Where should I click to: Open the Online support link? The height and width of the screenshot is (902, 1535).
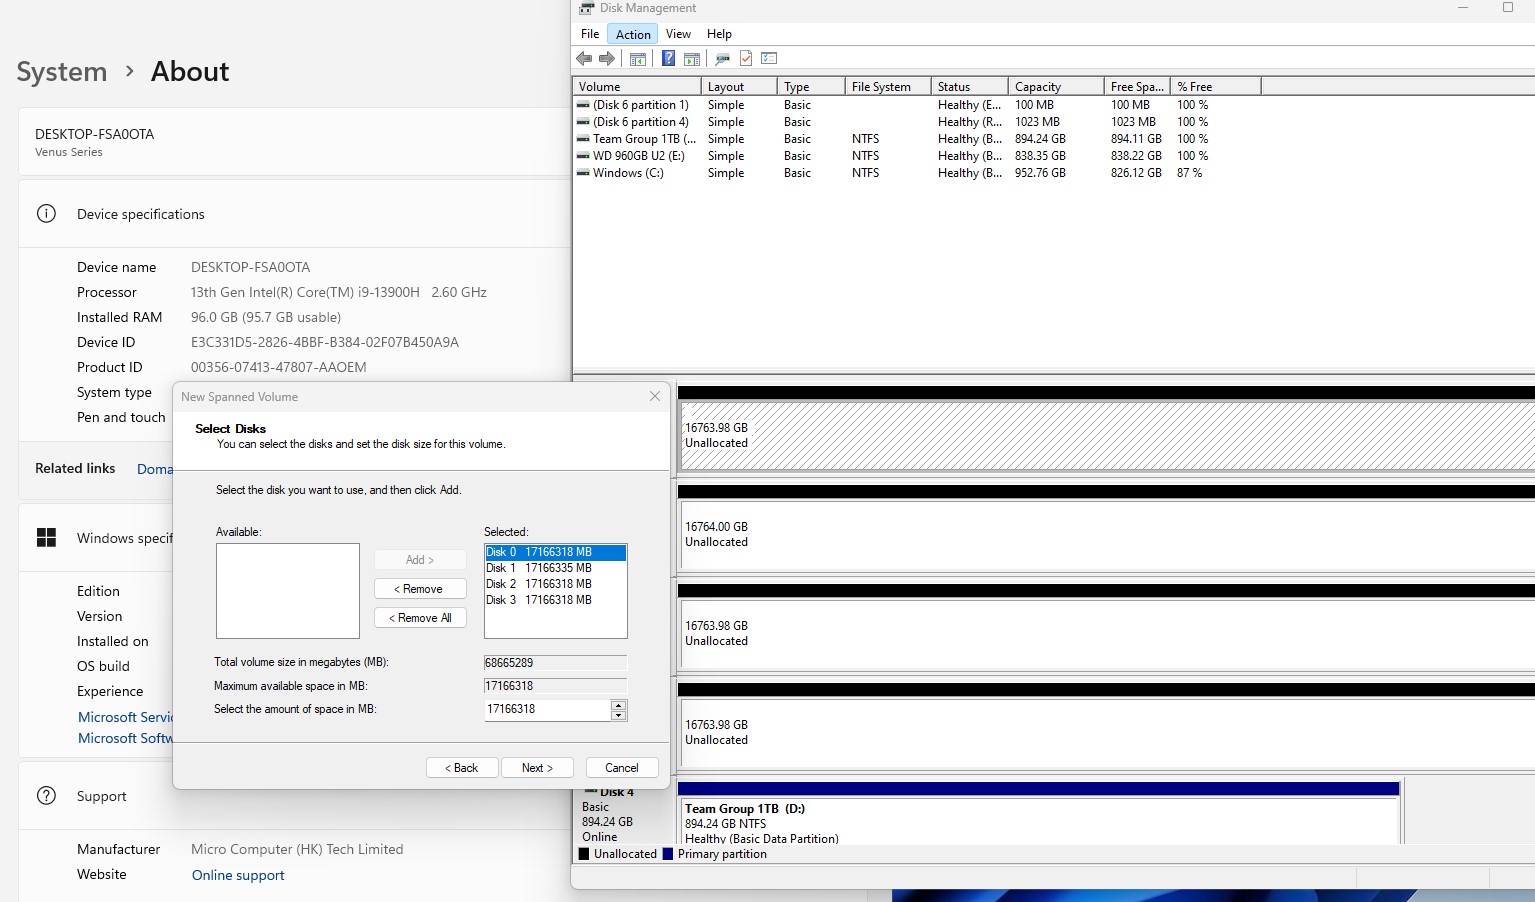tap(238, 875)
